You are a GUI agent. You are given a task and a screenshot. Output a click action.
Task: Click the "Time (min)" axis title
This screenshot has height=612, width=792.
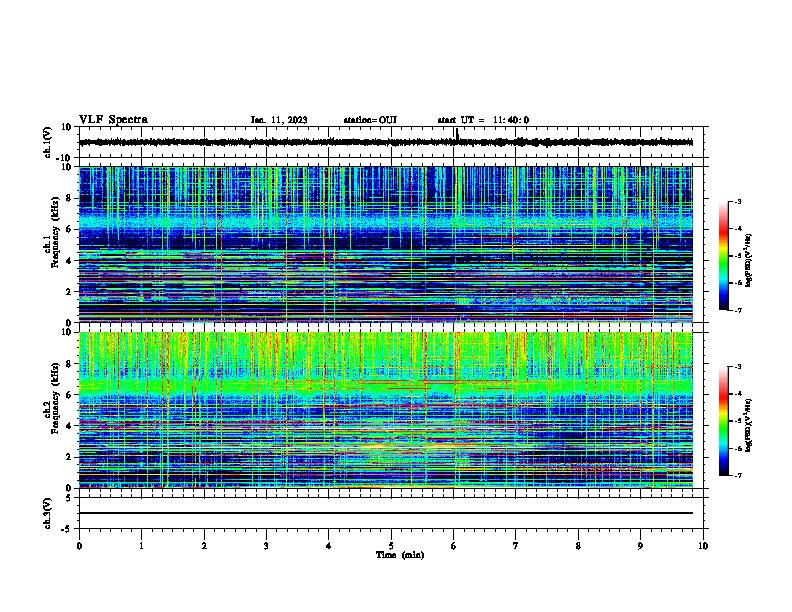(x=400, y=555)
